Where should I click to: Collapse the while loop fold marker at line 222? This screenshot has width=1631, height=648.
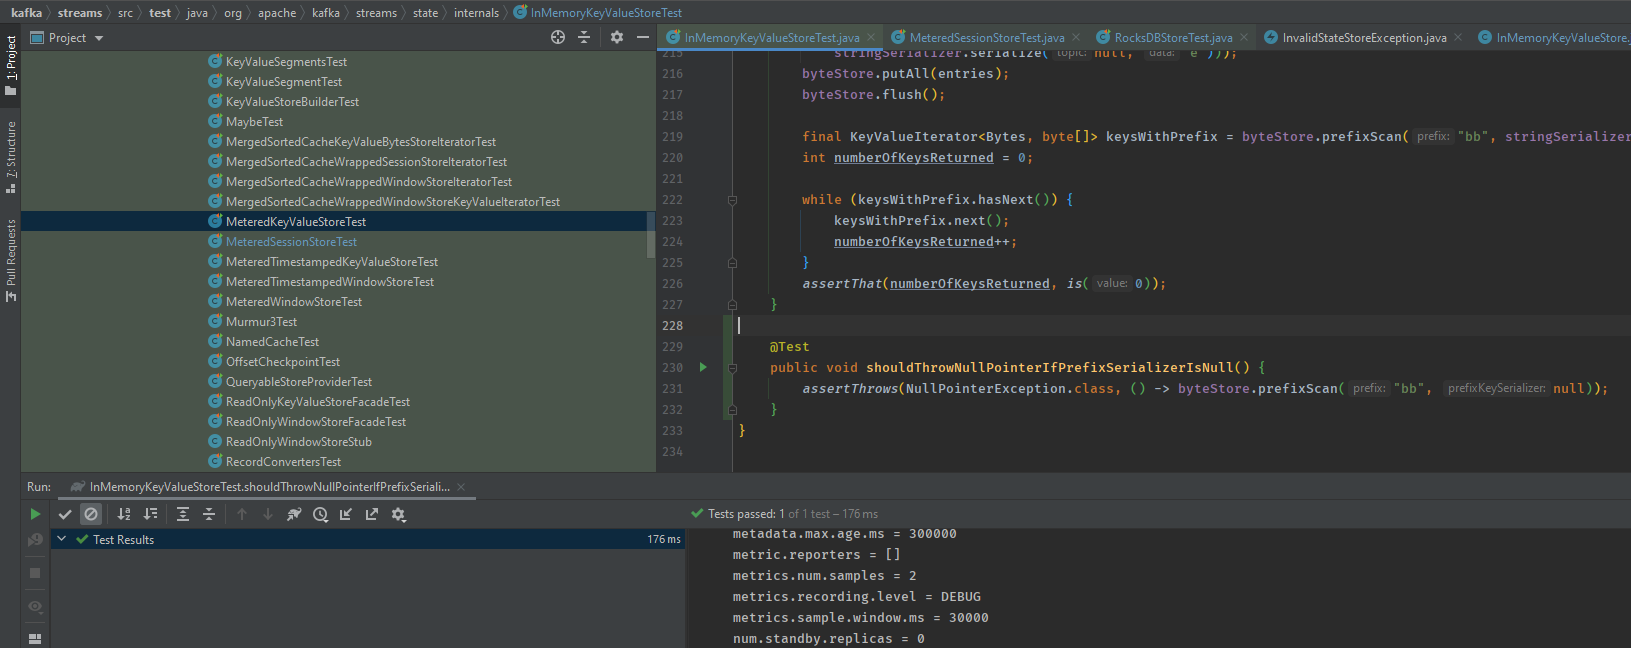732,200
